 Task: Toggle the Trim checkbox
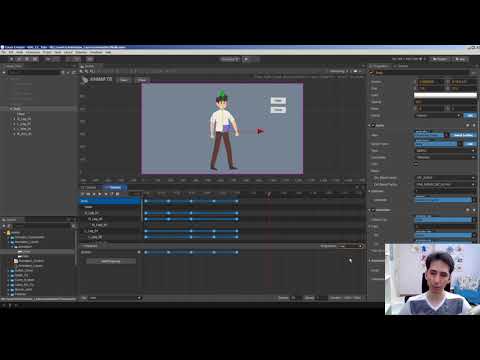[x=416, y=164]
